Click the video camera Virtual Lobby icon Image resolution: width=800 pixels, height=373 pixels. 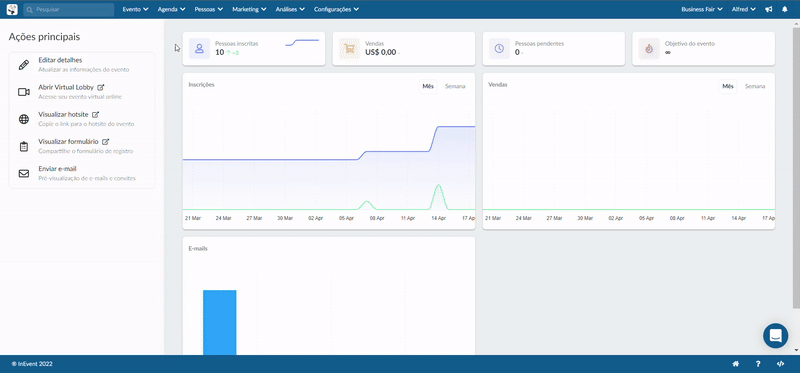[x=24, y=92]
